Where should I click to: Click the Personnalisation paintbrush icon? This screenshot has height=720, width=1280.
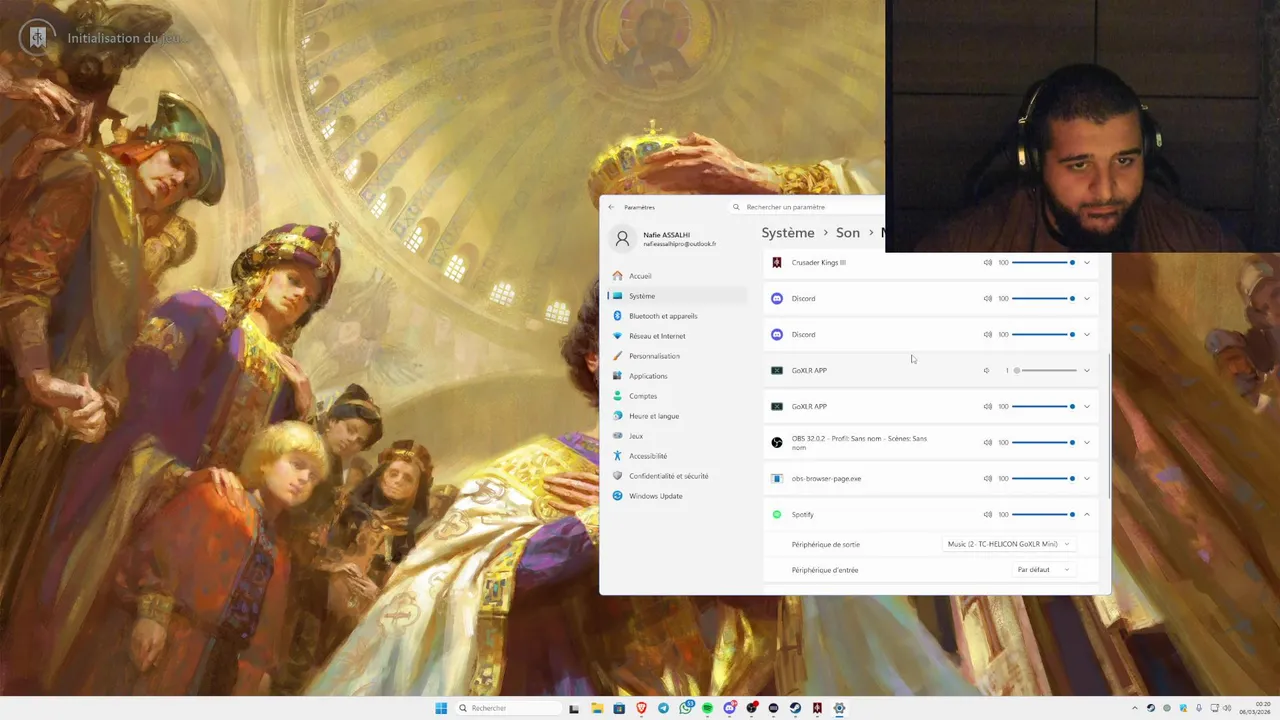click(617, 356)
